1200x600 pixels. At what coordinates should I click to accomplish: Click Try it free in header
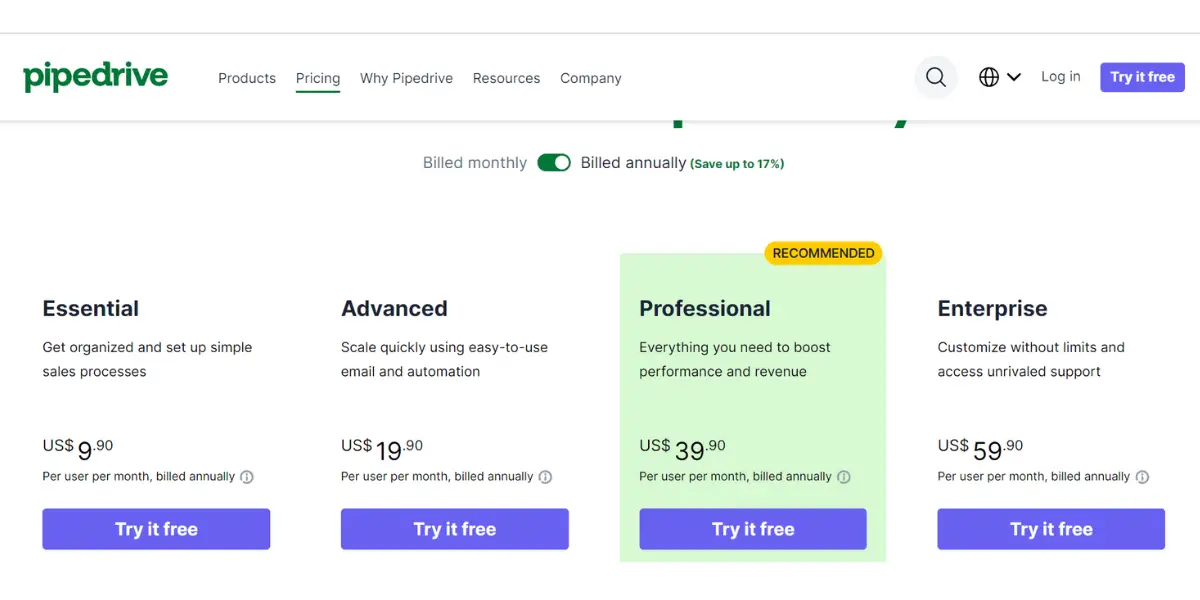coord(1142,77)
